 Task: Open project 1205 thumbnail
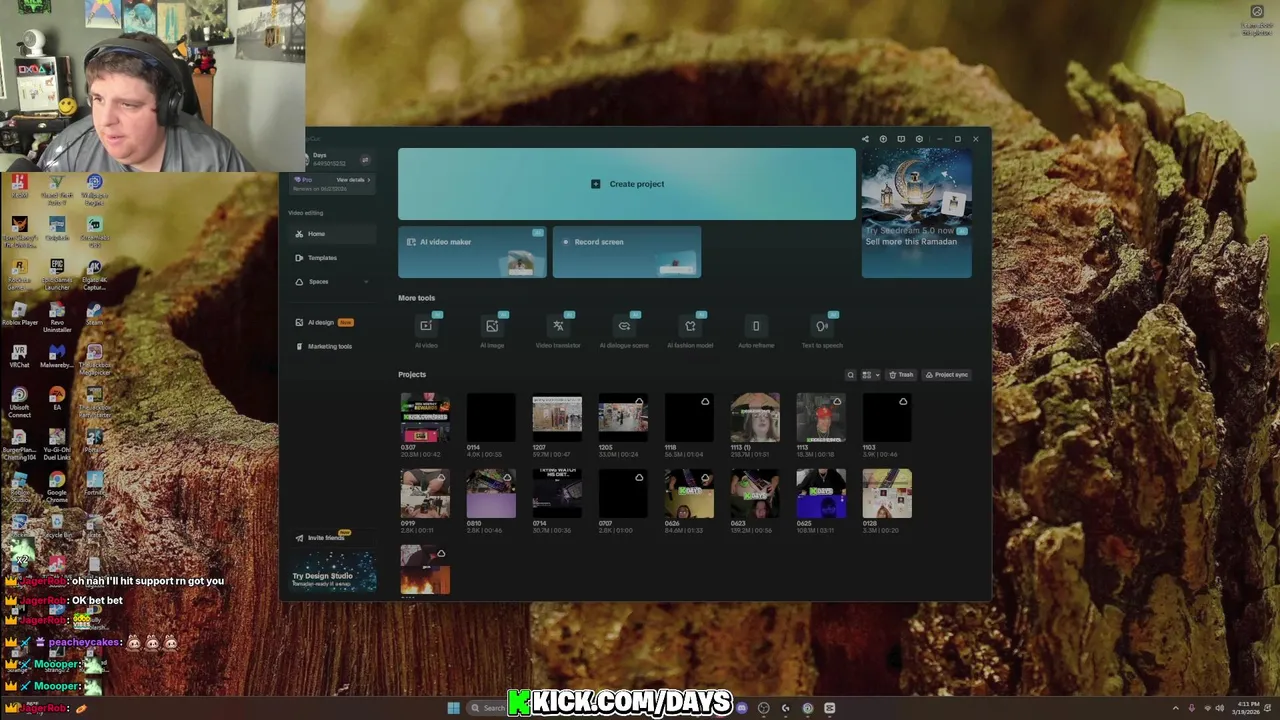coord(623,418)
